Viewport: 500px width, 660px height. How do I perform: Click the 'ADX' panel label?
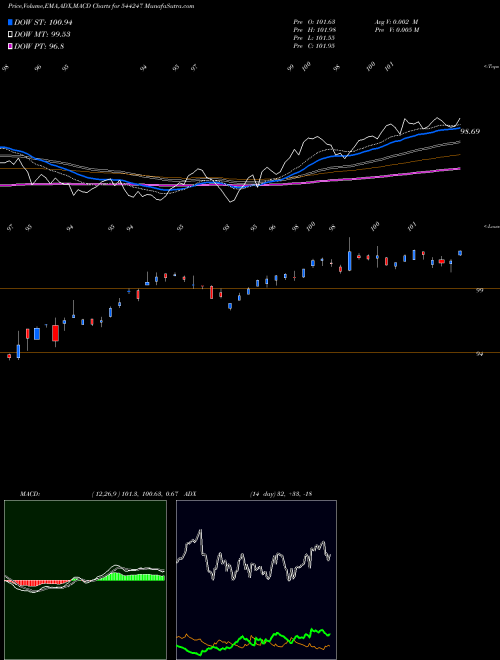(x=191, y=494)
